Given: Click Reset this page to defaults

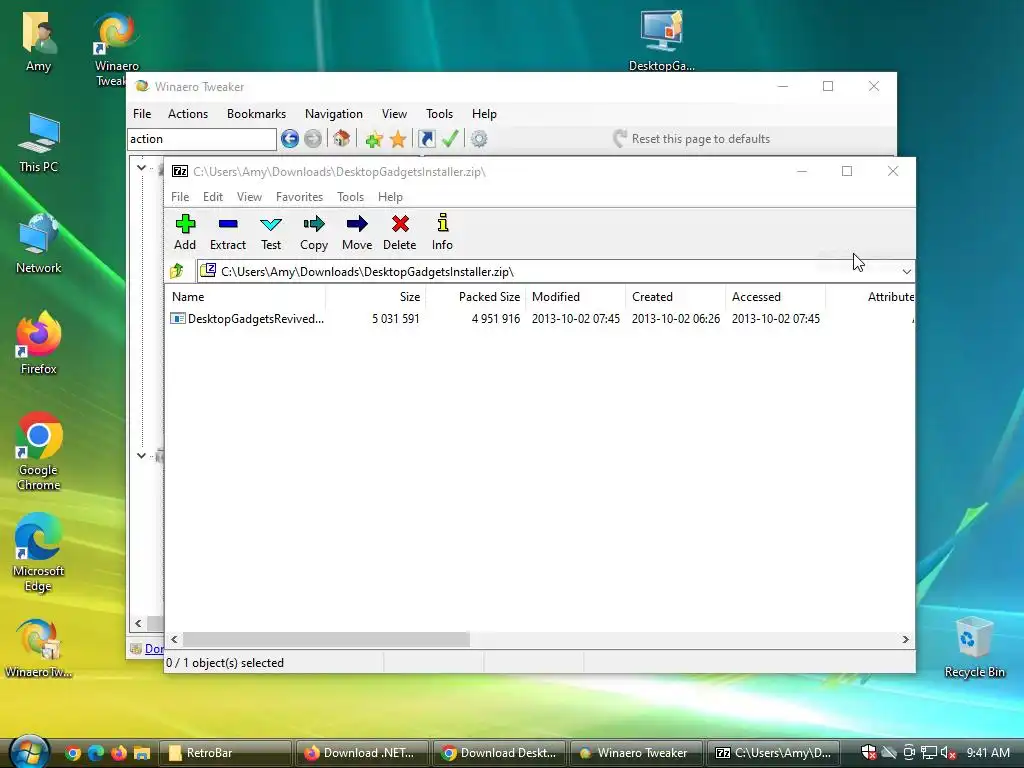Looking at the screenshot, I should pyautogui.click(x=692, y=138).
